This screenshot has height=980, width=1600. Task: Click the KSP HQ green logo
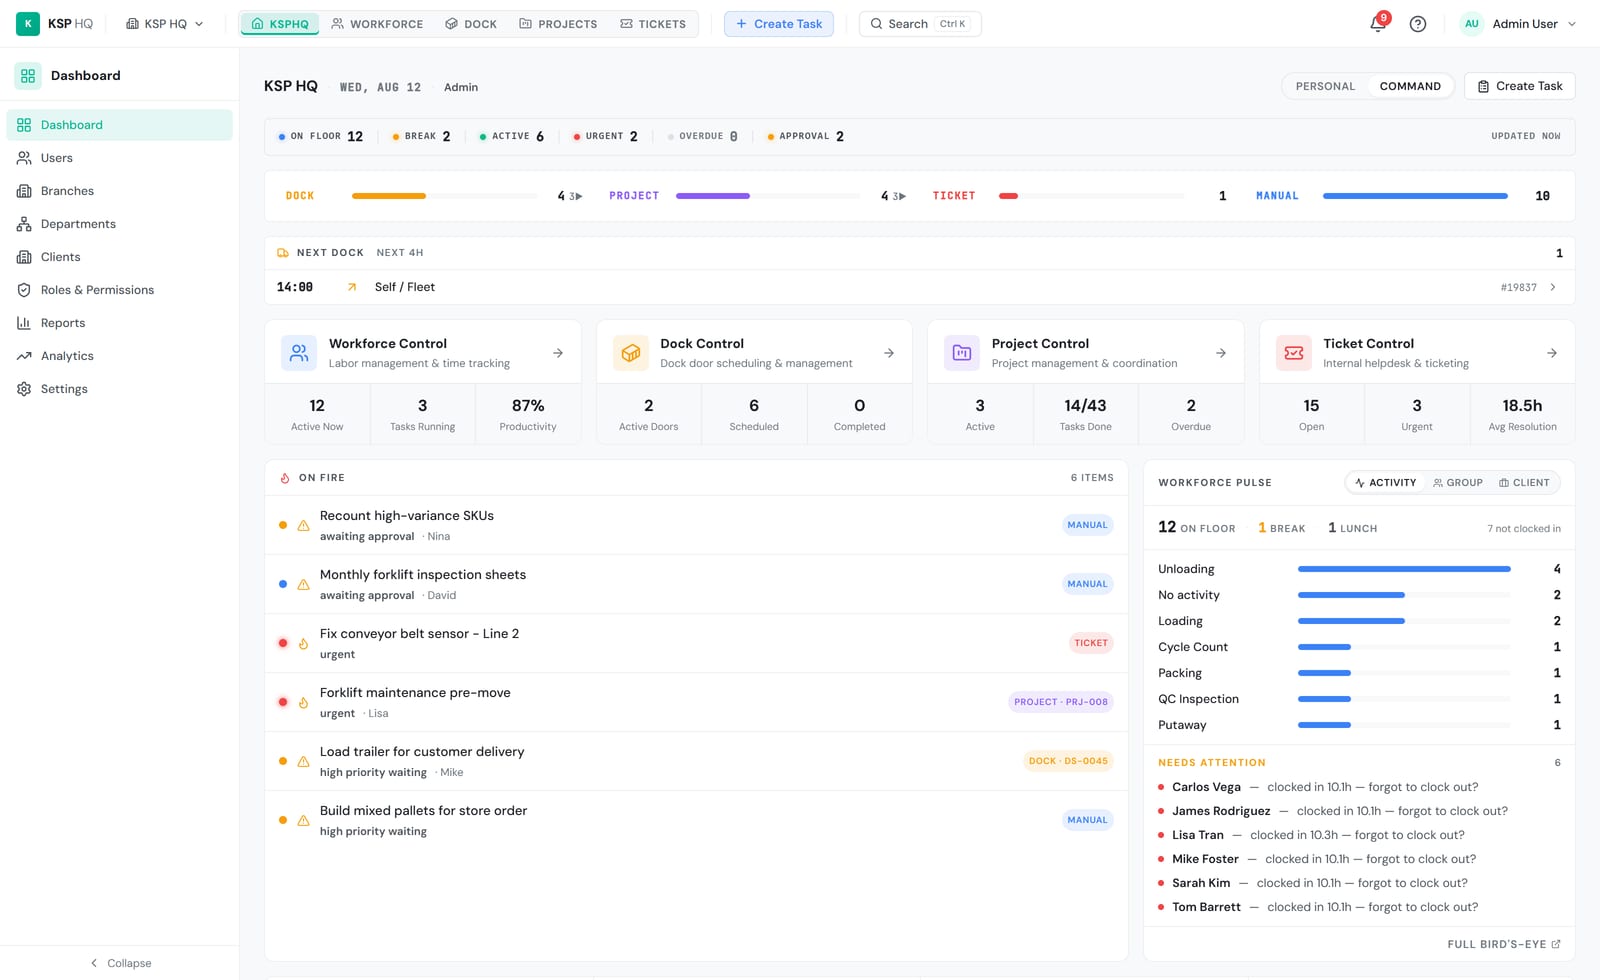click(x=28, y=24)
